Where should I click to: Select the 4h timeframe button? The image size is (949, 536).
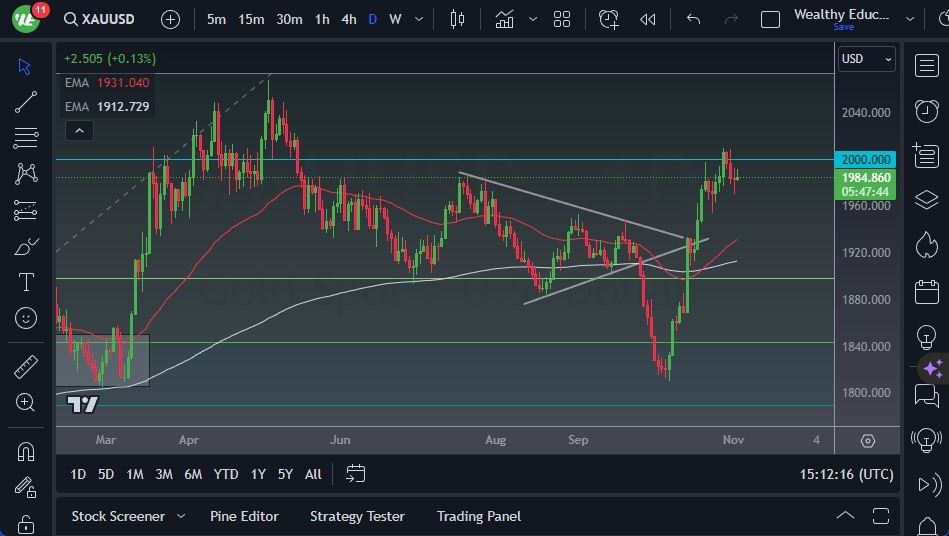click(348, 19)
